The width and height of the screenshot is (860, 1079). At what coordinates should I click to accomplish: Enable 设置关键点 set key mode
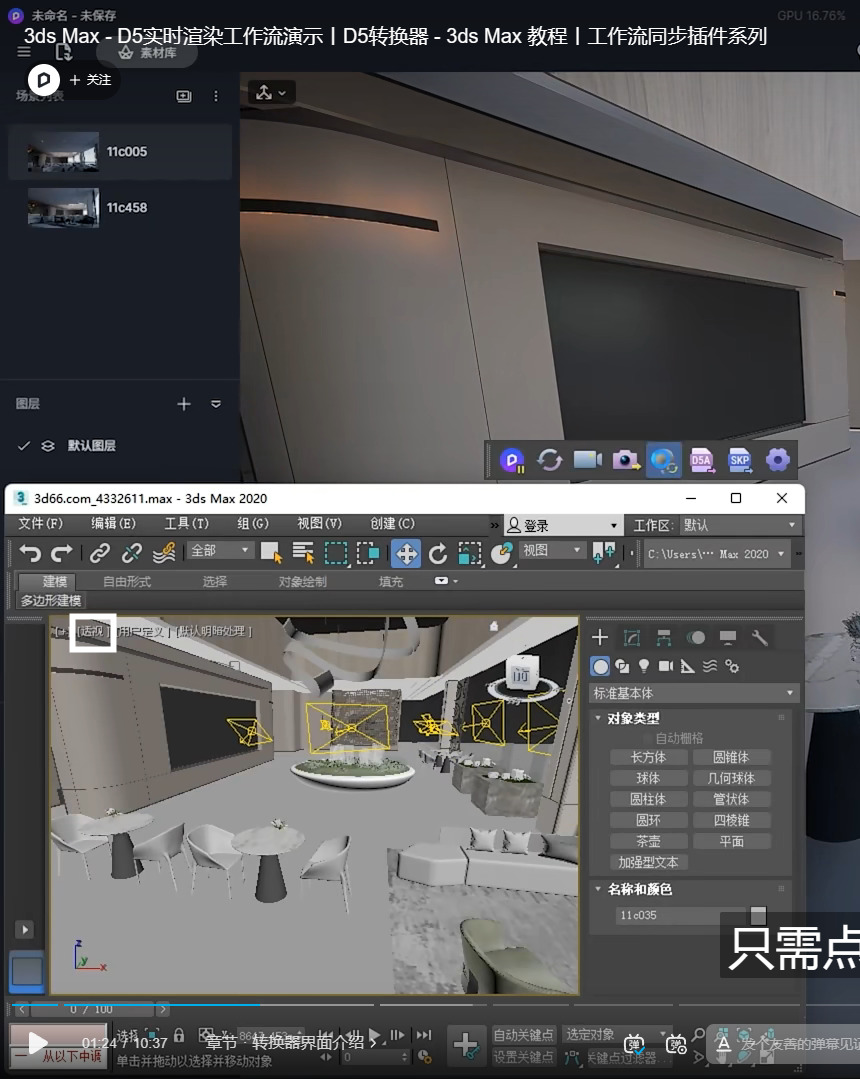[523, 1055]
